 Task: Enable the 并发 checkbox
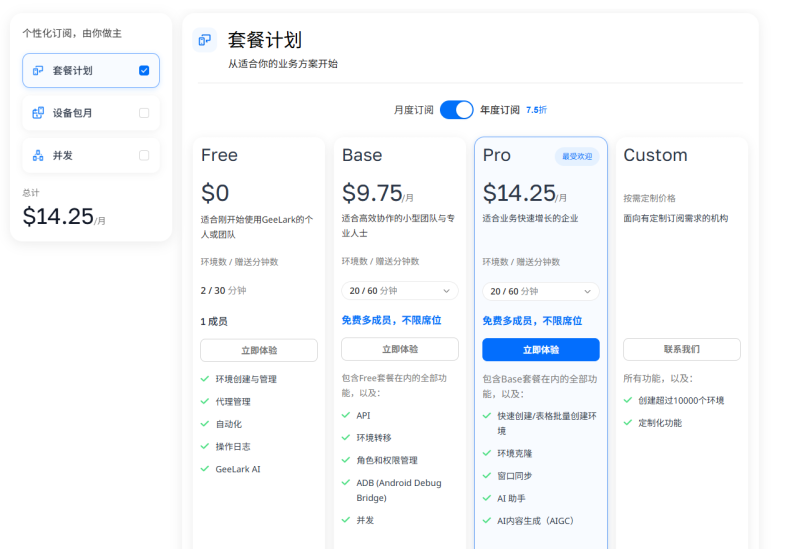[x=144, y=155]
